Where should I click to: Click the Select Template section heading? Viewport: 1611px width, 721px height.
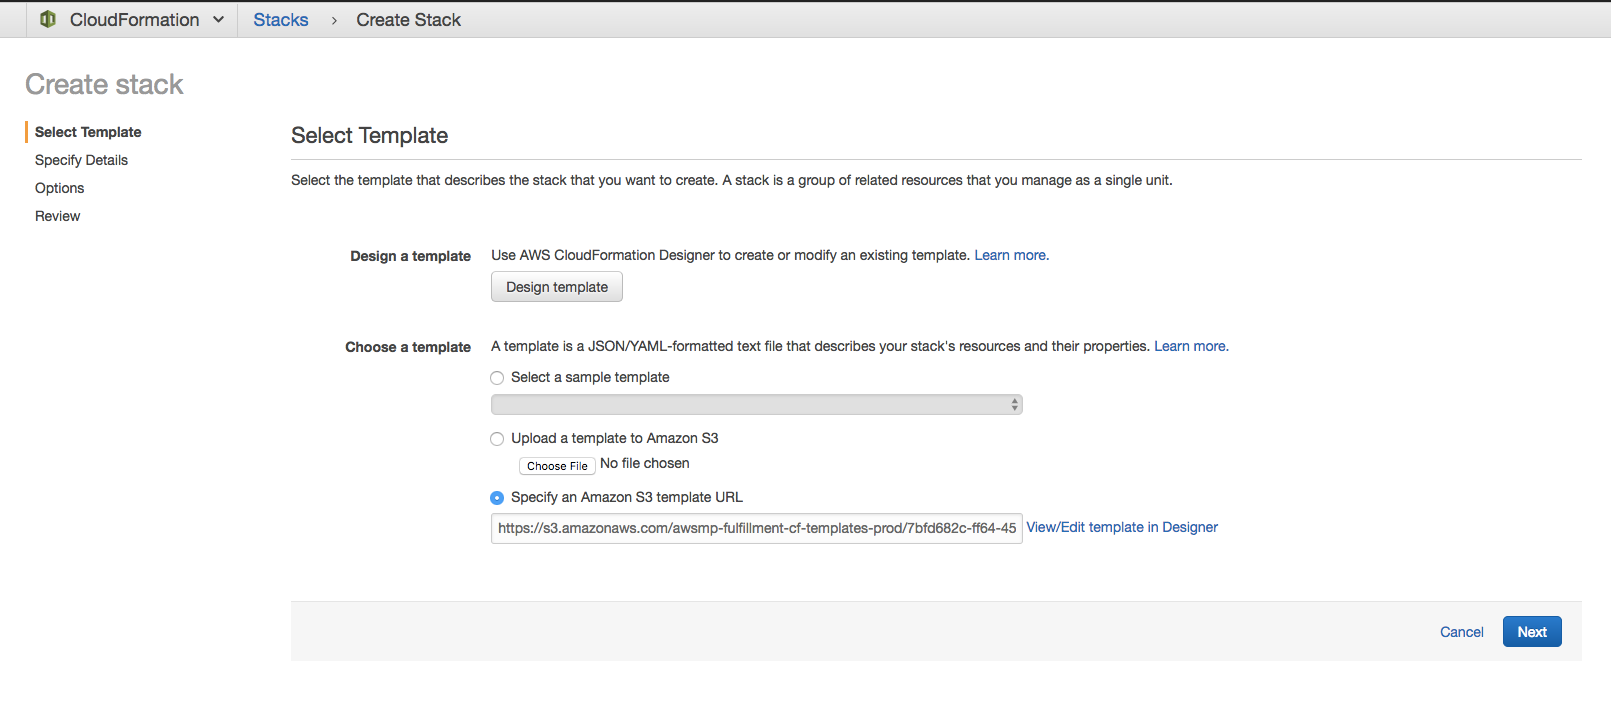[369, 135]
